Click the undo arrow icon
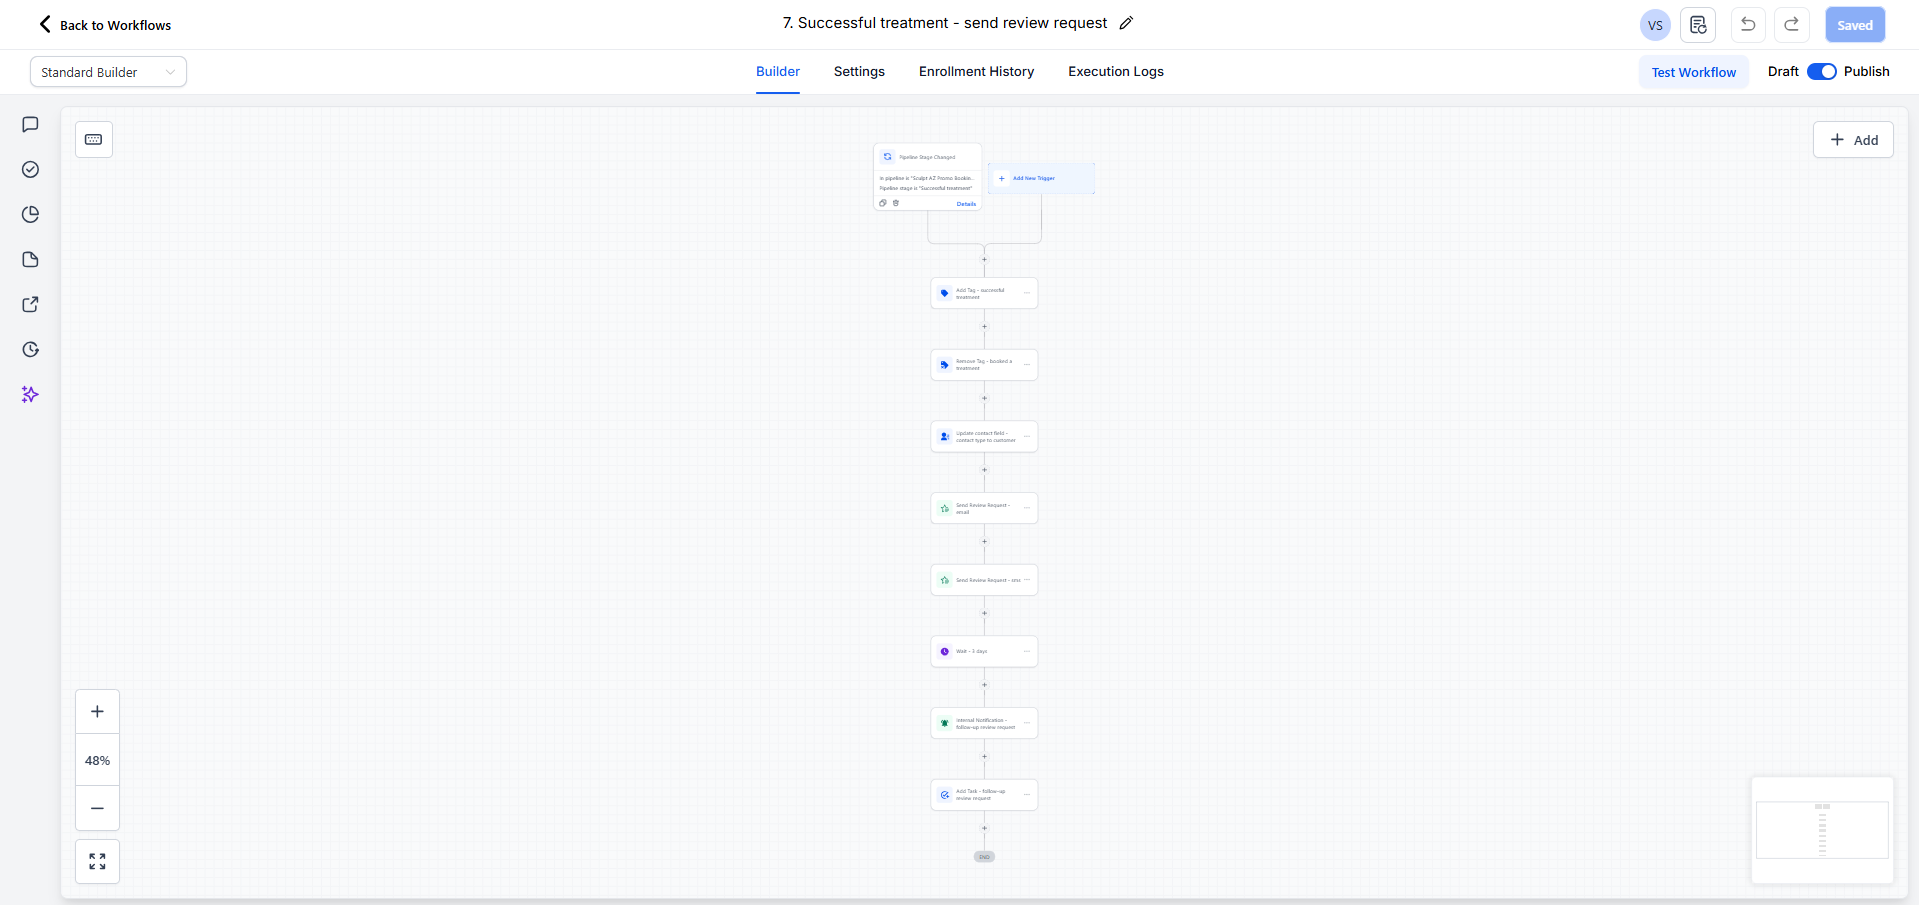 [1747, 25]
